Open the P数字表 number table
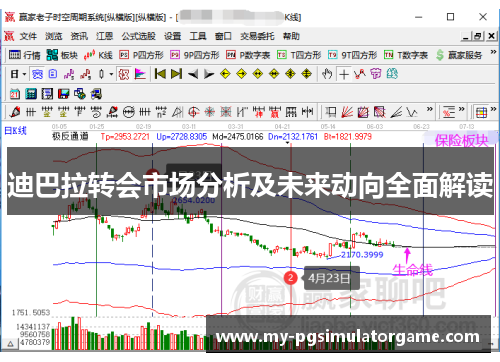Screen dimensions: 500x362 (x=248, y=55)
